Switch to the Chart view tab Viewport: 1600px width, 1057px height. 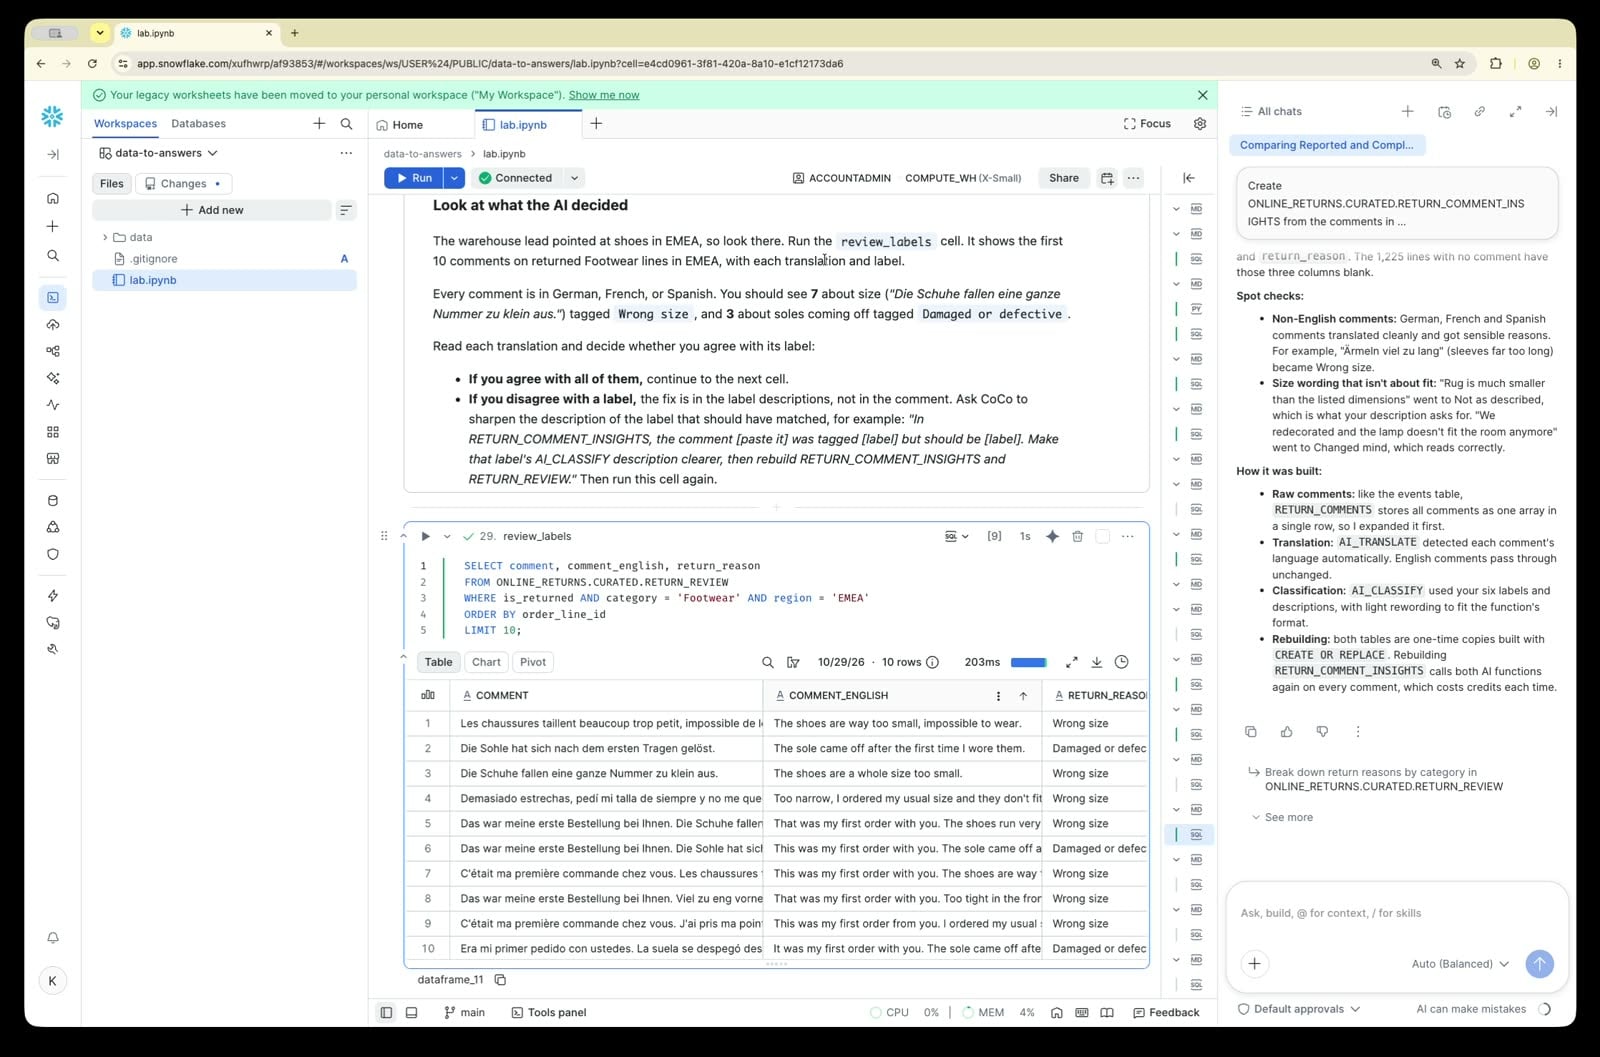tap(486, 662)
